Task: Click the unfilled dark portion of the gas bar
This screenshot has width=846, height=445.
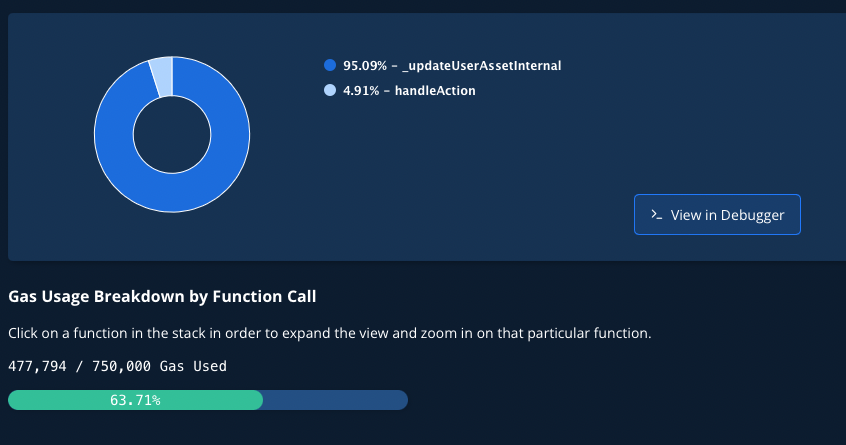Action: pyautogui.click(x=335, y=400)
